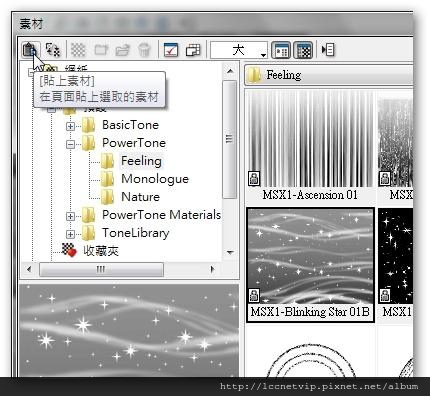Click the tree horizontal scroll right arrow
The width and height of the screenshot is (430, 396).
(x=212, y=269)
